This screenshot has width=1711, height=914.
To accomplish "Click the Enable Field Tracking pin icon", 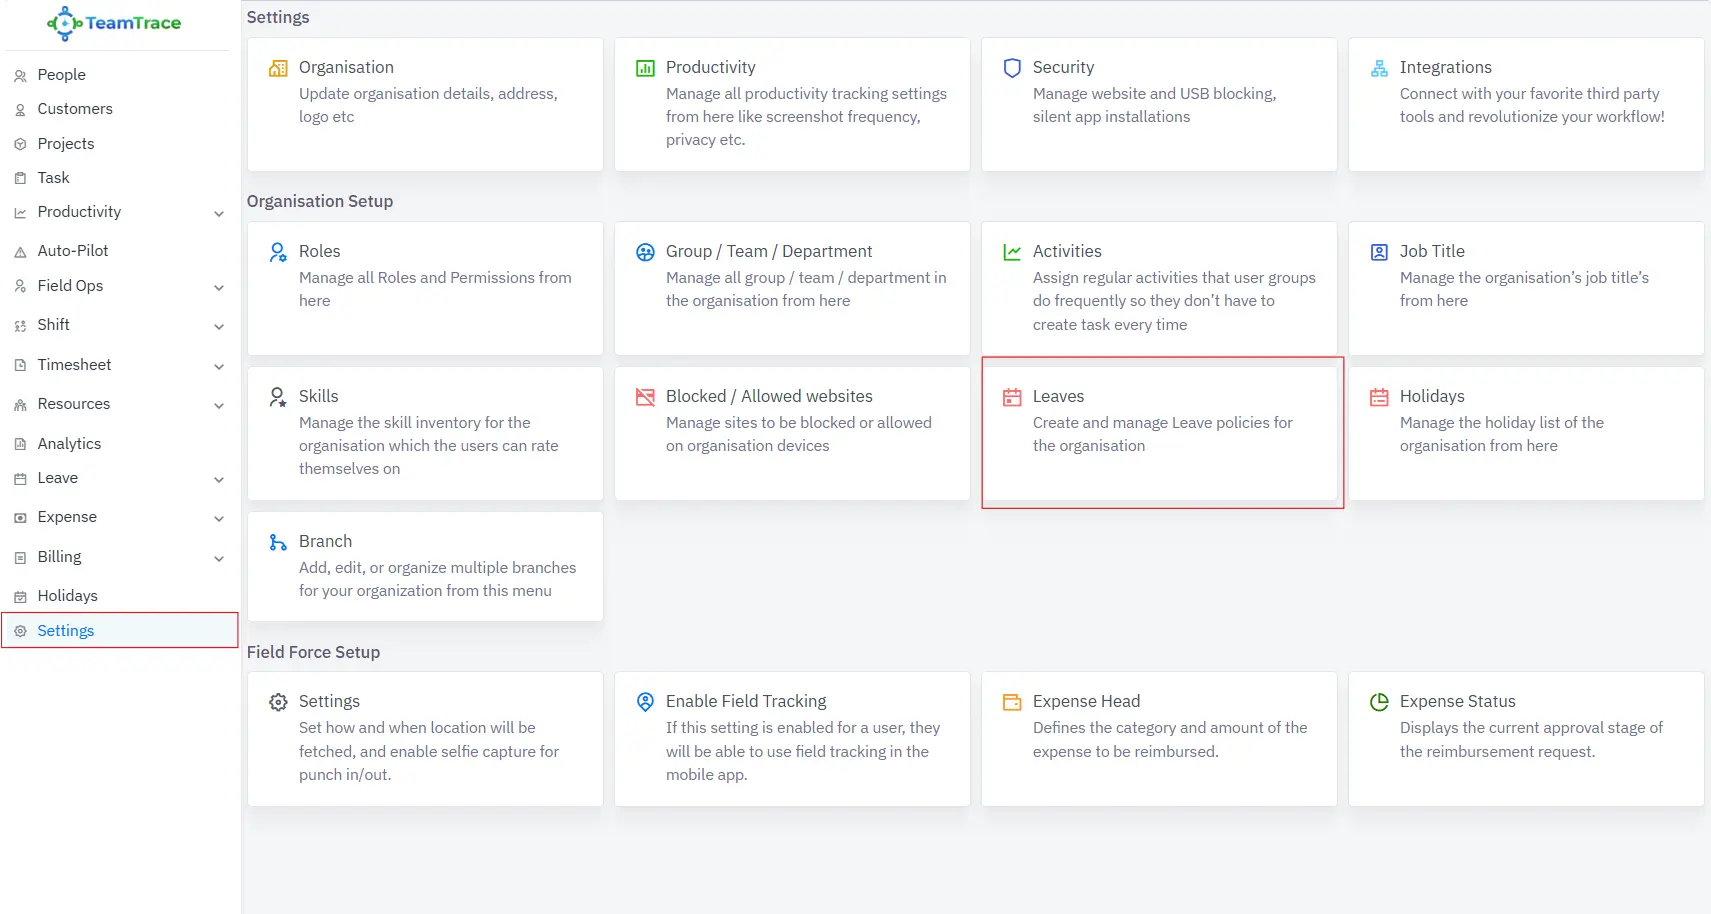I will (645, 702).
